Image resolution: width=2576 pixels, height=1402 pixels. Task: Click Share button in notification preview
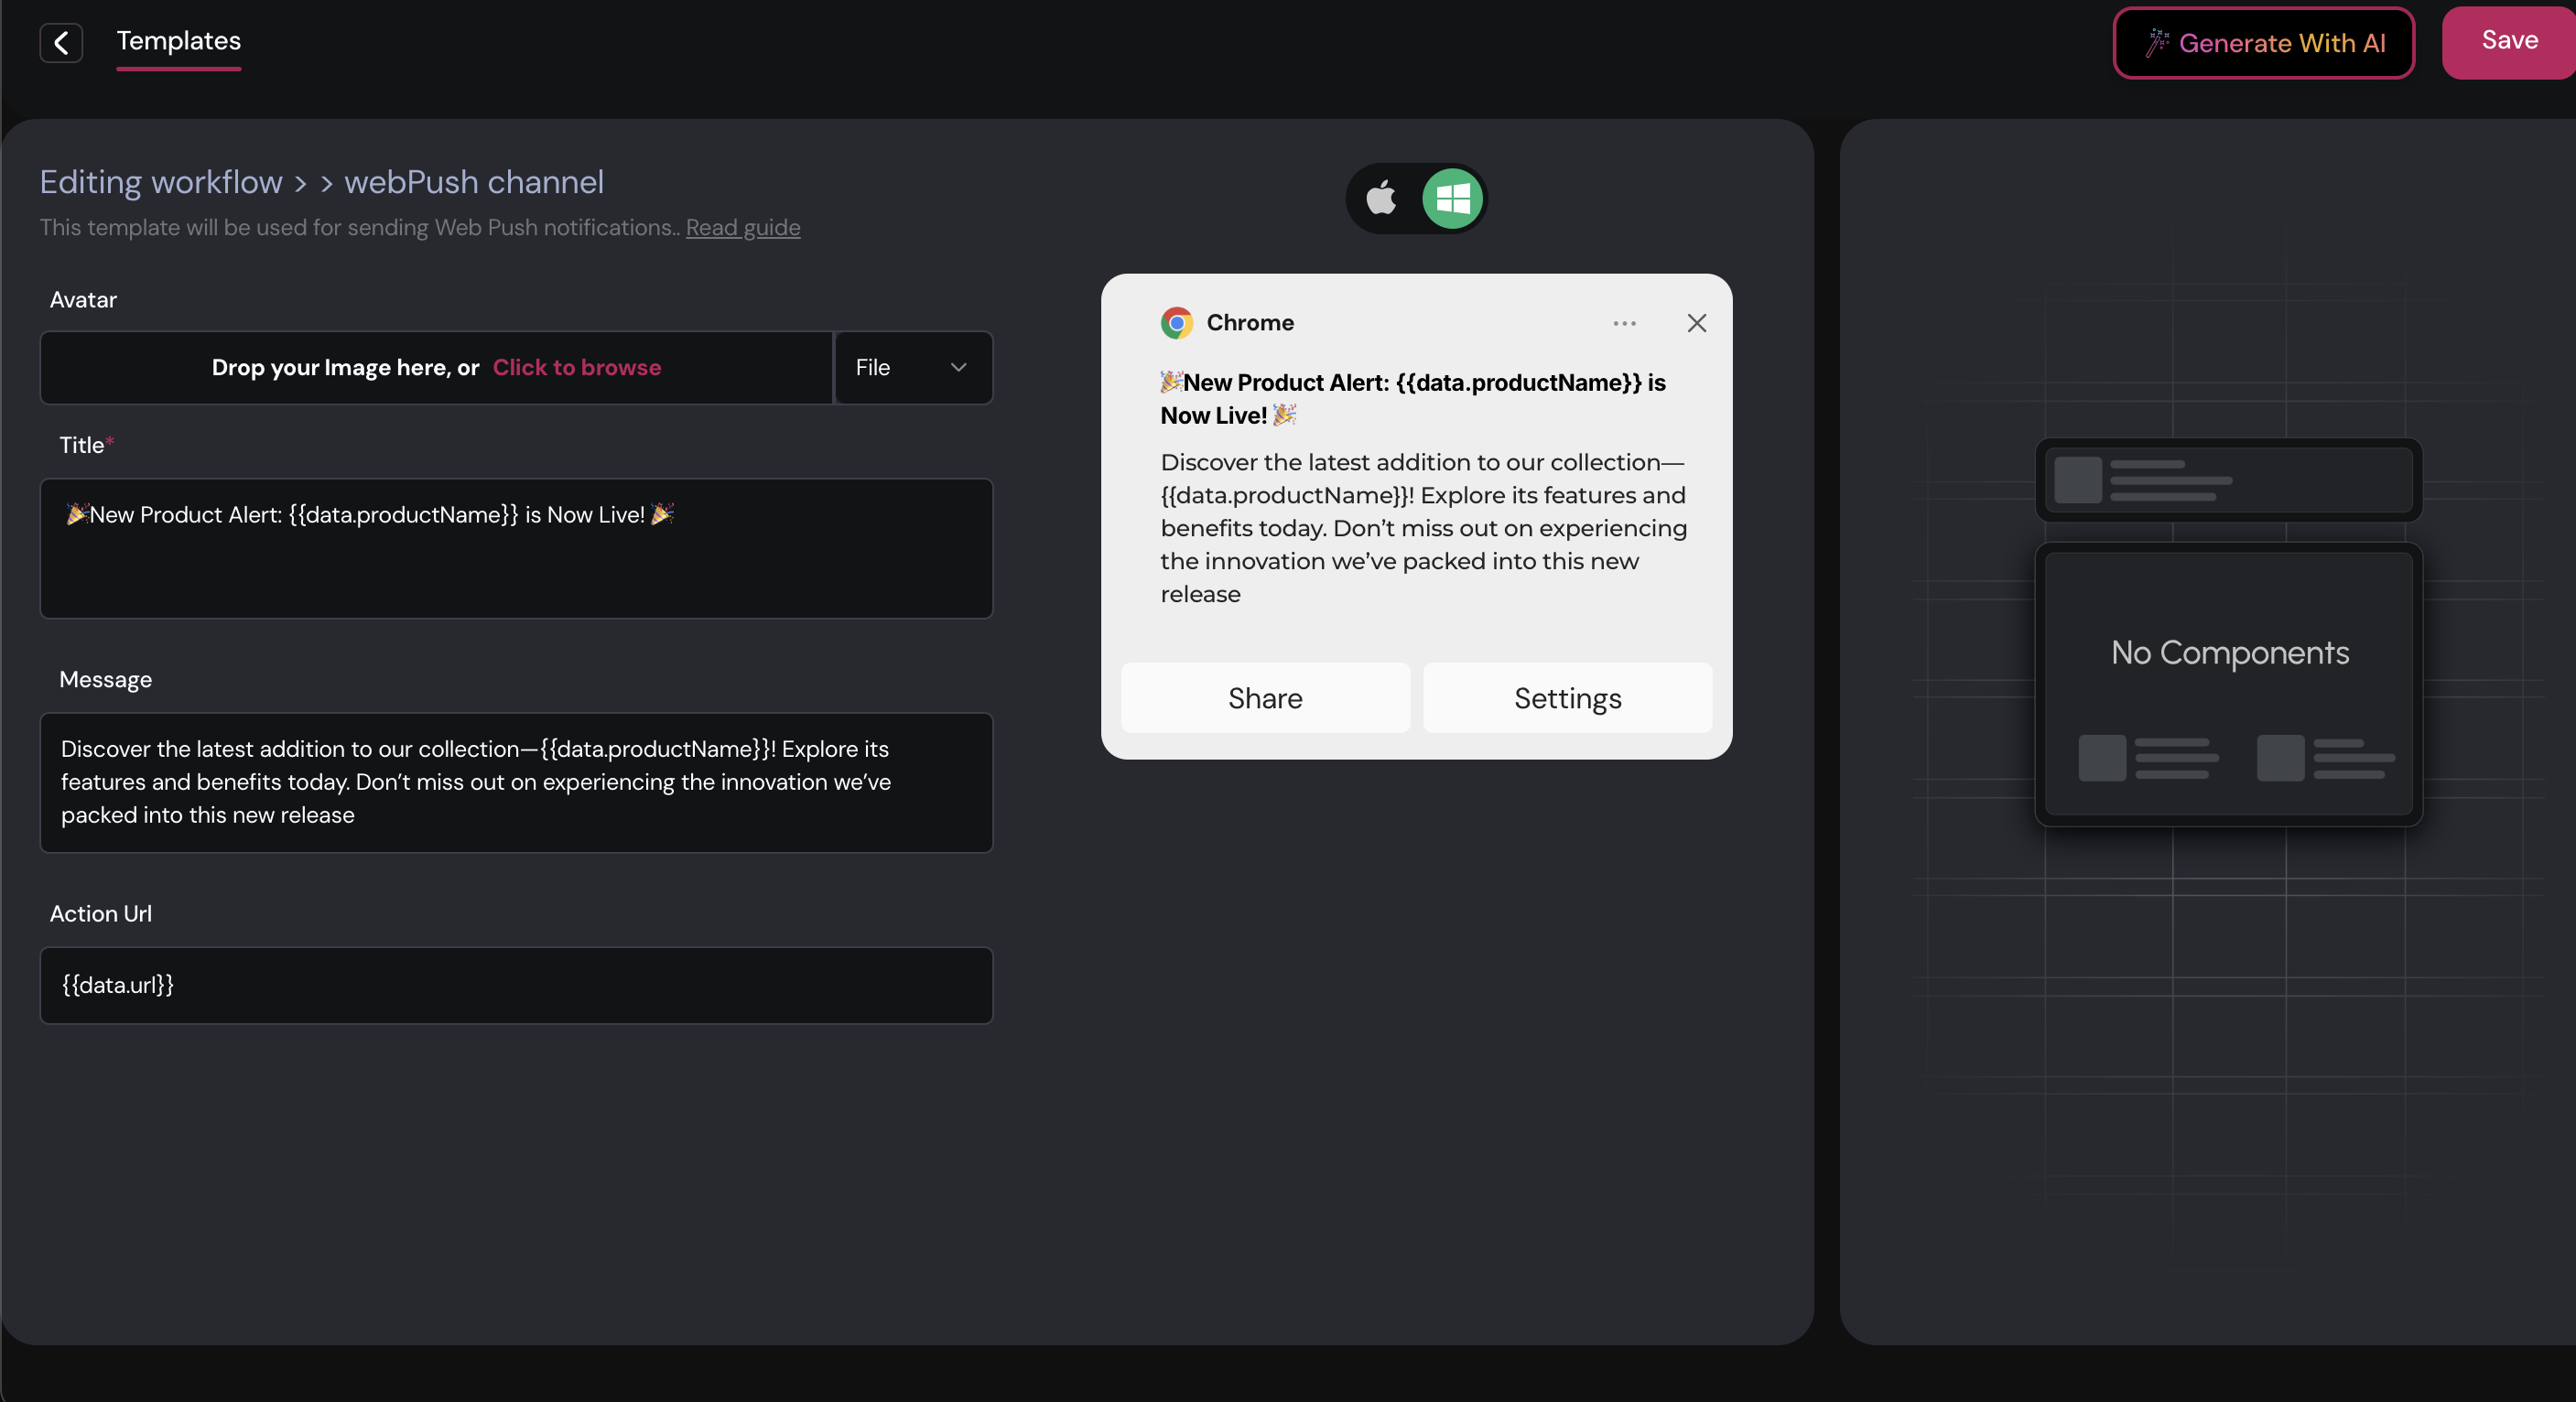click(1265, 697)
